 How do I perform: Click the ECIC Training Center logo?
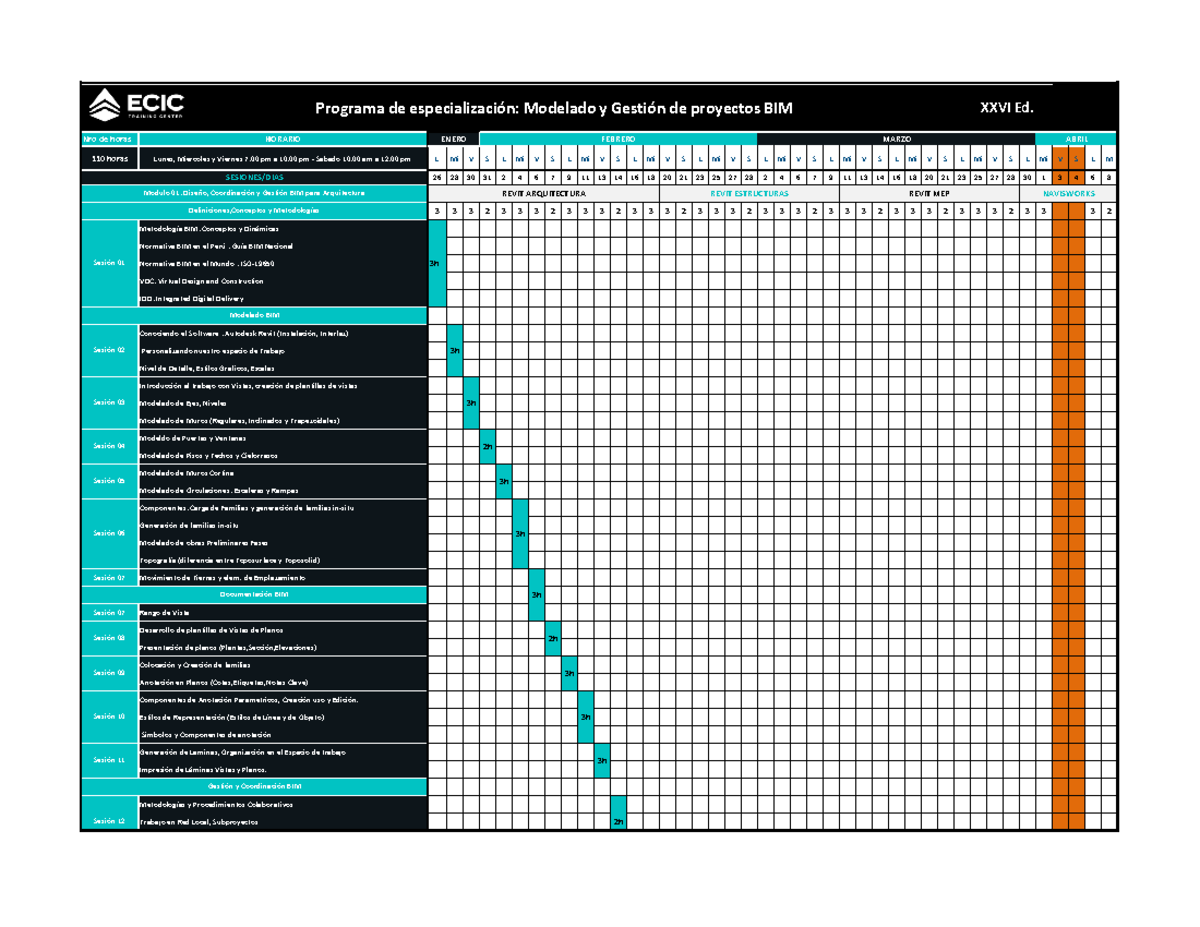click(136, 104)
